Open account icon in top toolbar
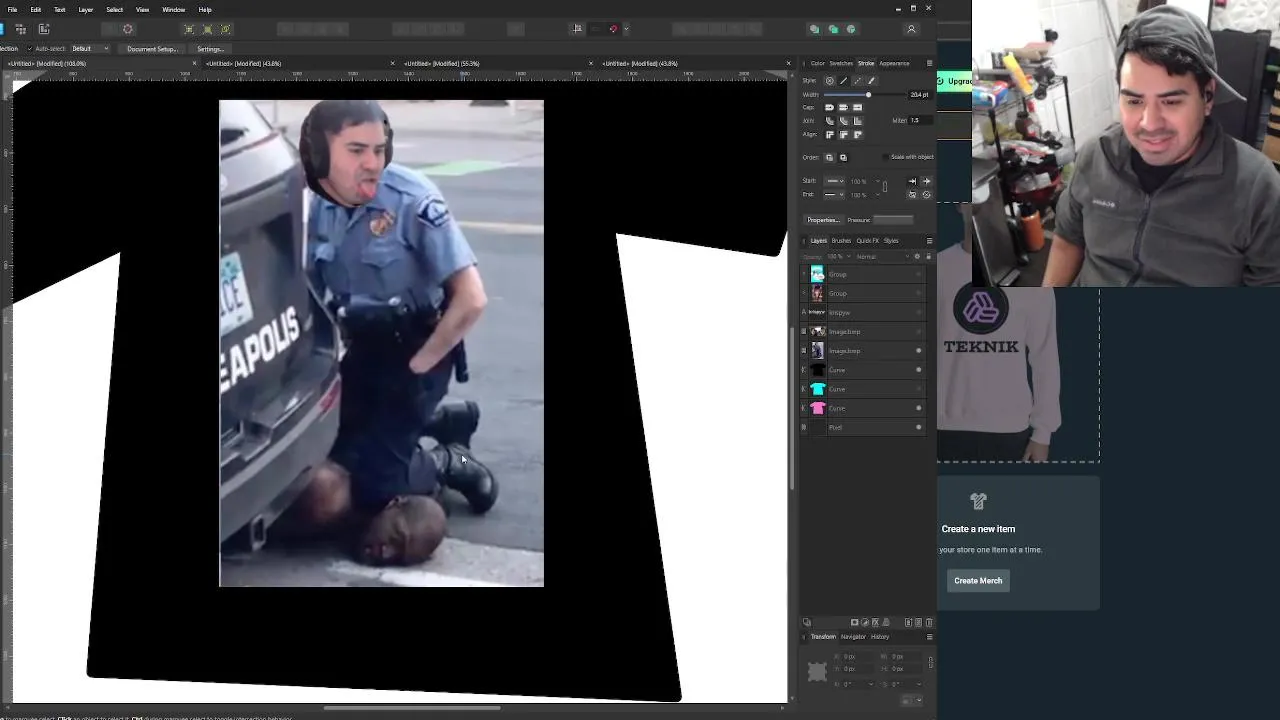This screenshot has height=720, width=1280. (911, 29)
